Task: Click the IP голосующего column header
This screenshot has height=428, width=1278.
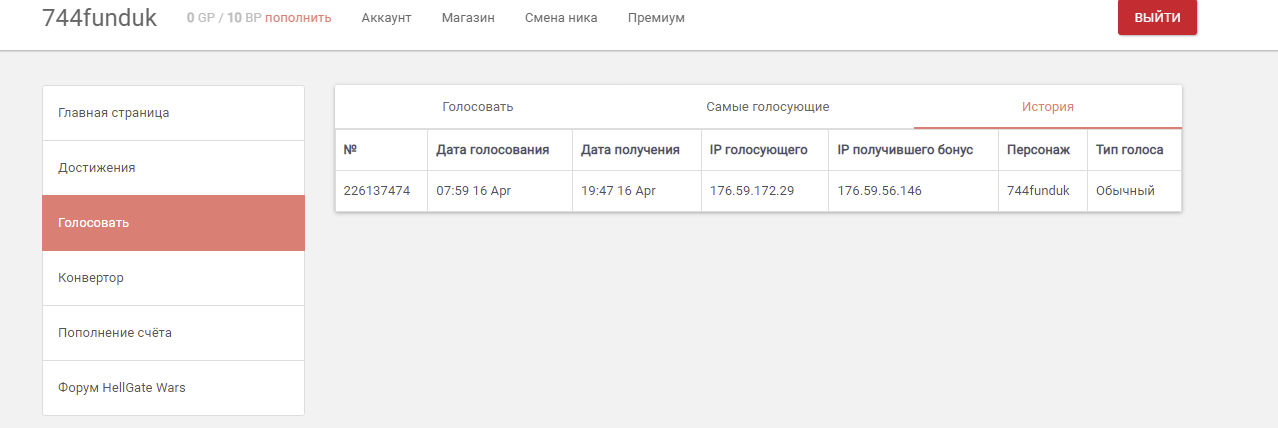Action: (759, 150)
